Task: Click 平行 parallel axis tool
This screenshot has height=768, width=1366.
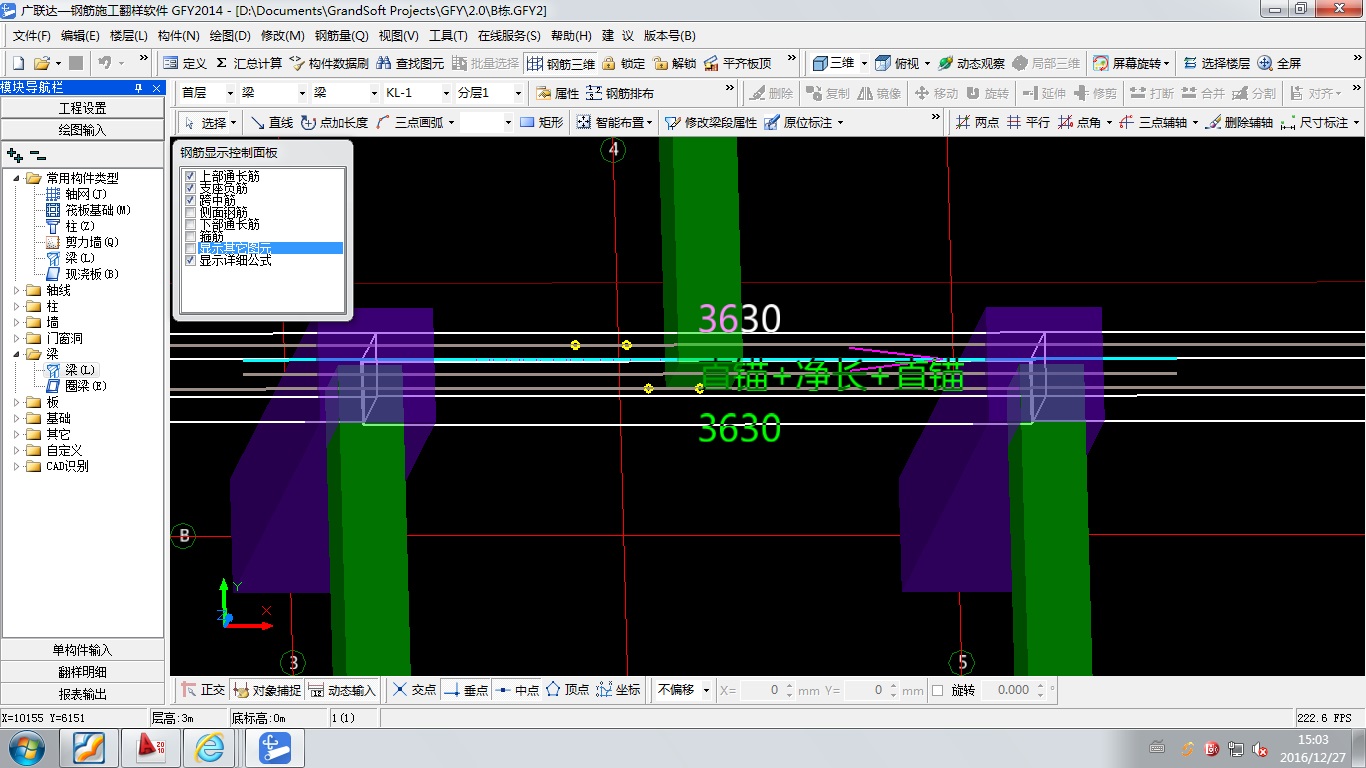Action: point(1028,122)
